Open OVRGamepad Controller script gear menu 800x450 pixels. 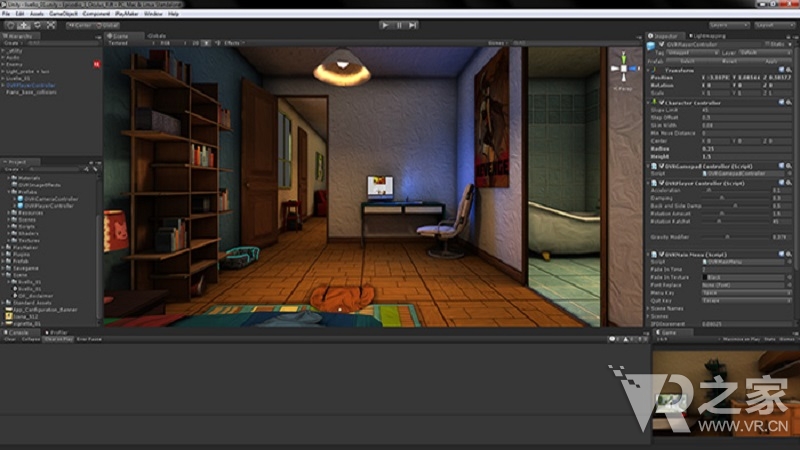click(x=788, y=166)
